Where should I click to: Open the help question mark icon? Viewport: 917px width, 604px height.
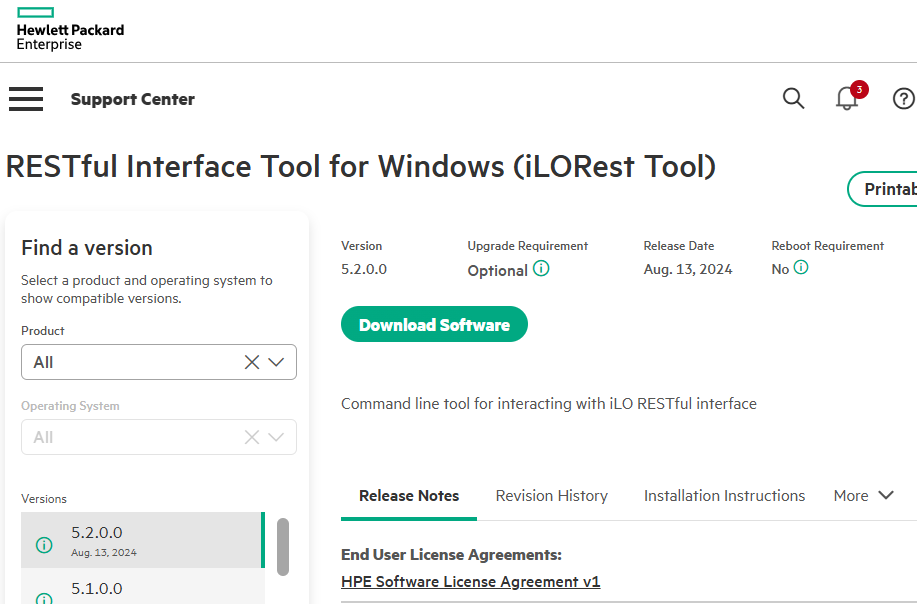[x=904, y=99]
